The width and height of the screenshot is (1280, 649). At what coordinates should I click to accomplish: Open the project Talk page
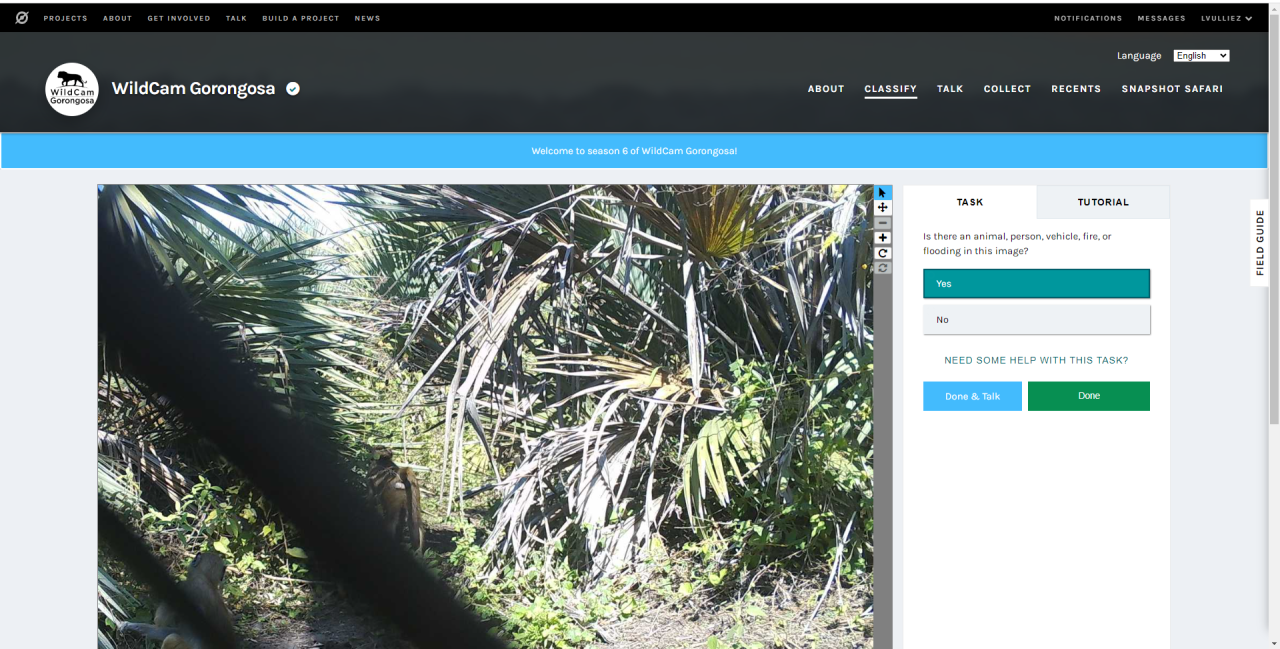coord(950,89)
